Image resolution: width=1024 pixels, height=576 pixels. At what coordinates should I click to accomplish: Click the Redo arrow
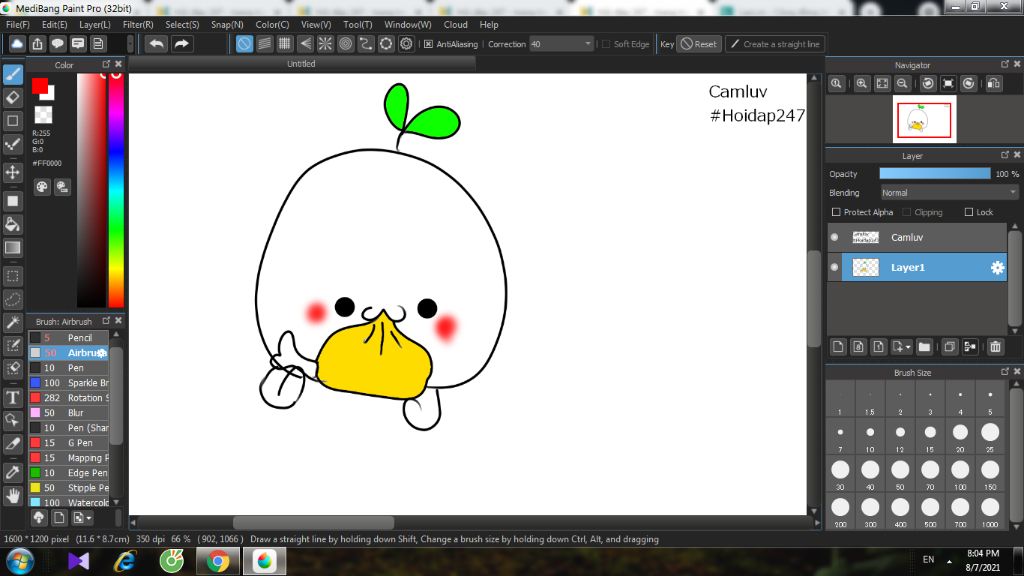182,44
